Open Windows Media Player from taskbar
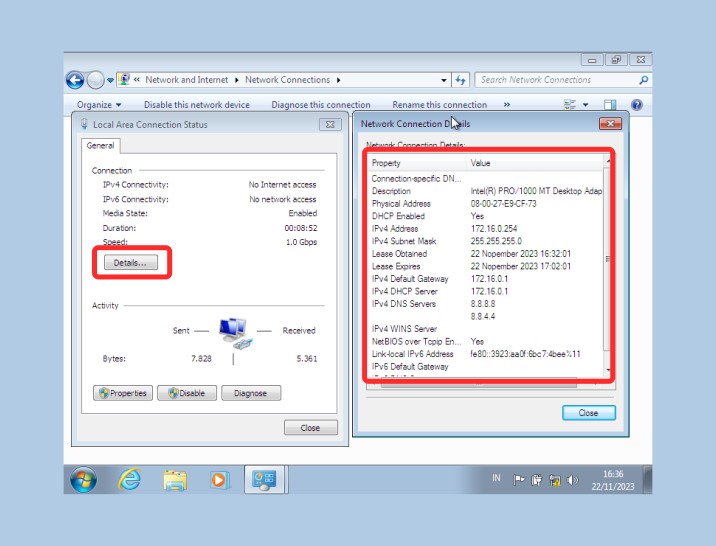This screenshot has height=546, width=716. (x=220, y=480)
